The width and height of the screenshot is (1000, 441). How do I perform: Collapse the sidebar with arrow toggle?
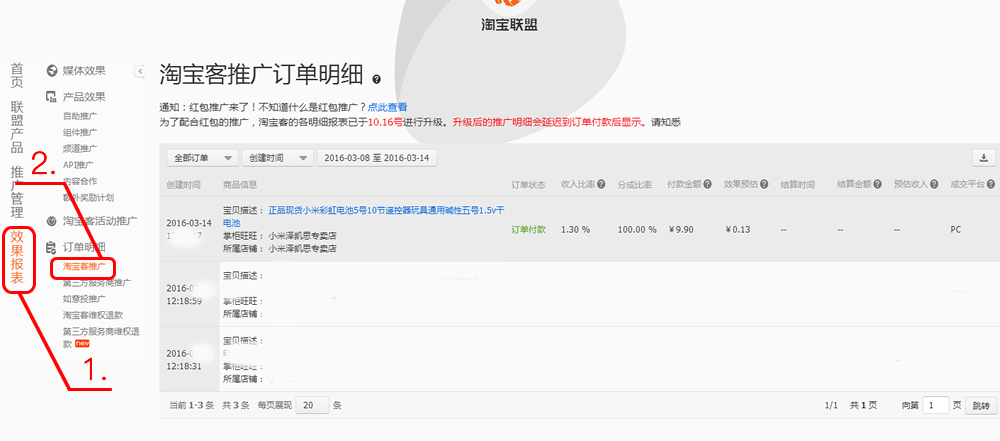(140, 71)
